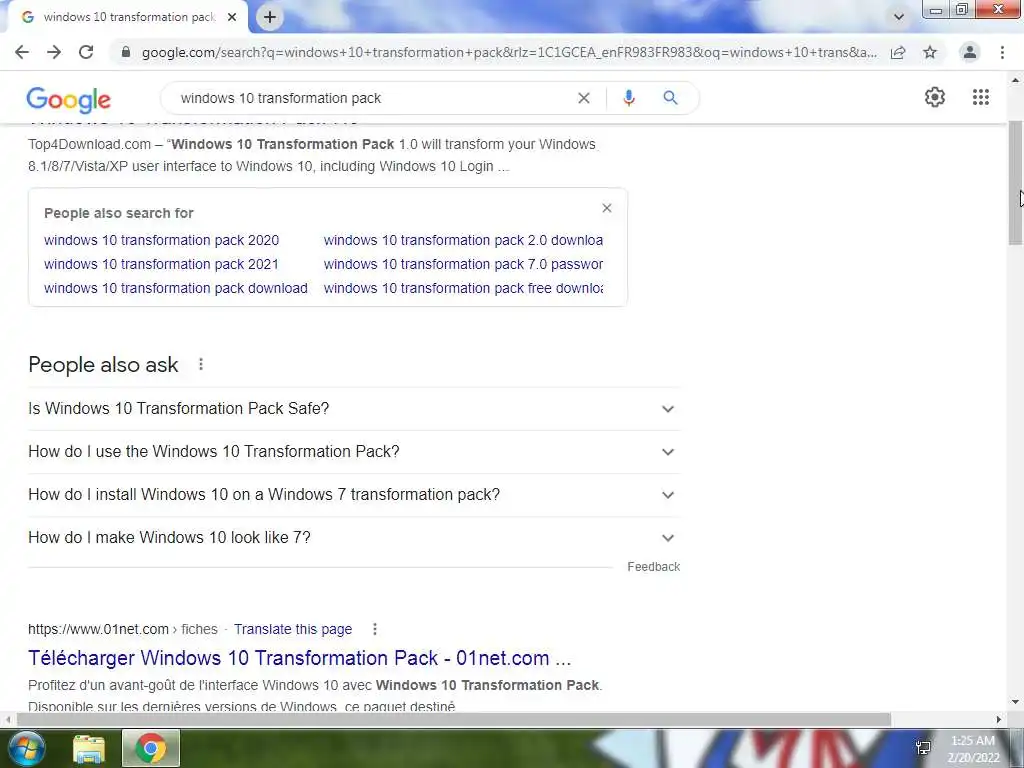Viewport: 1024px width, 768px height.
Task: Open windows 10 transformation pack 2021 suggestion
Action: (161, 264)
